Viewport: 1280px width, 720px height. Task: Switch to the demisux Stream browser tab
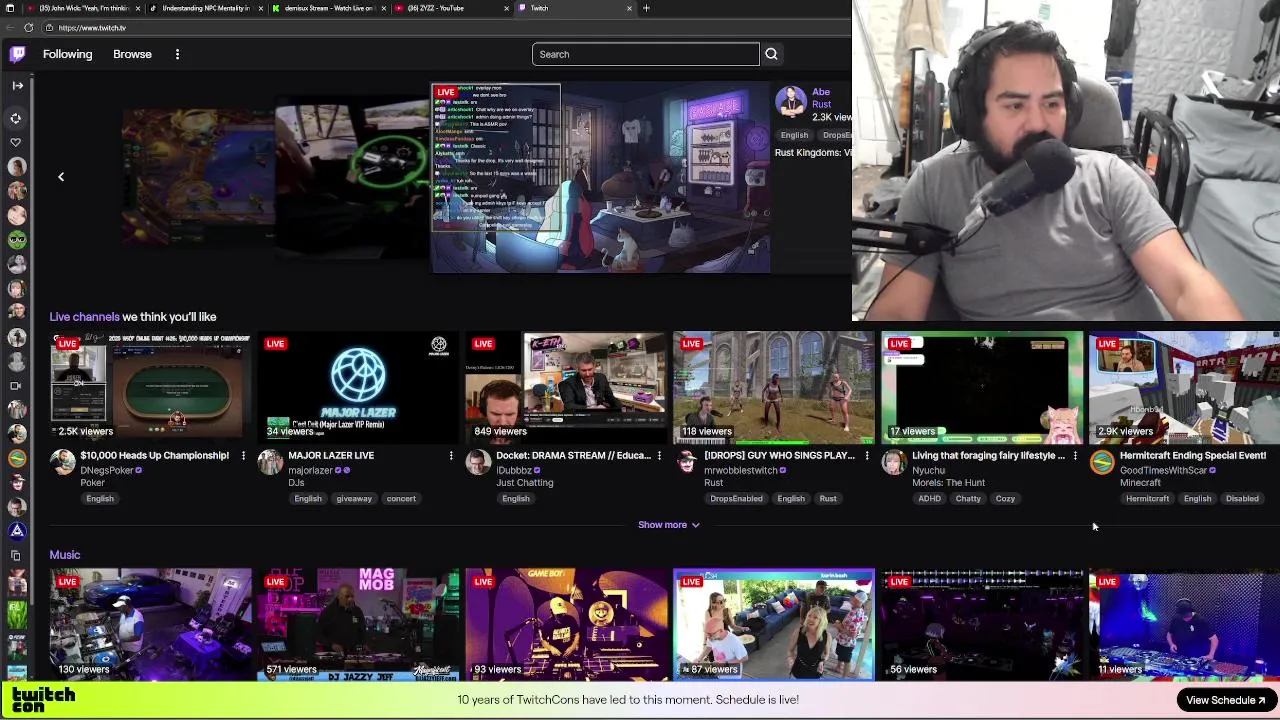click(329, 8)
